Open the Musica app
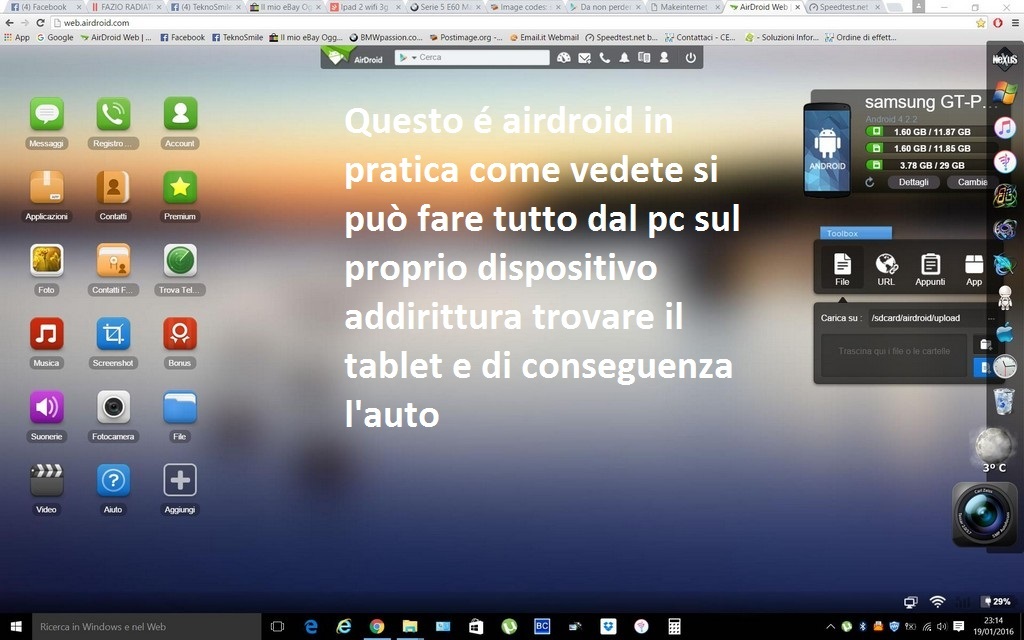 (46, 334)
